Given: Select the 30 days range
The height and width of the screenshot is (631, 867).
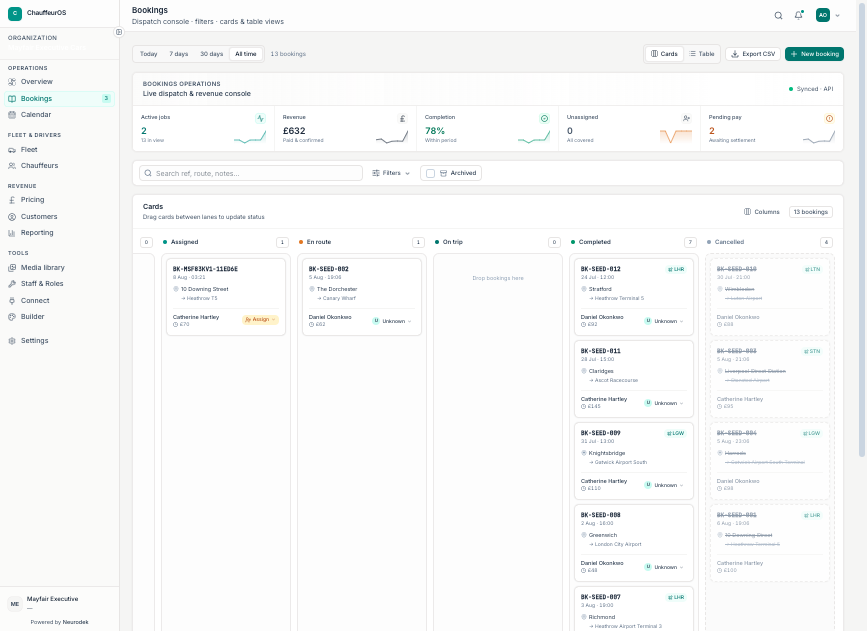Looking at the screenshot, I should pyautogui.click(x=211, y=54).
